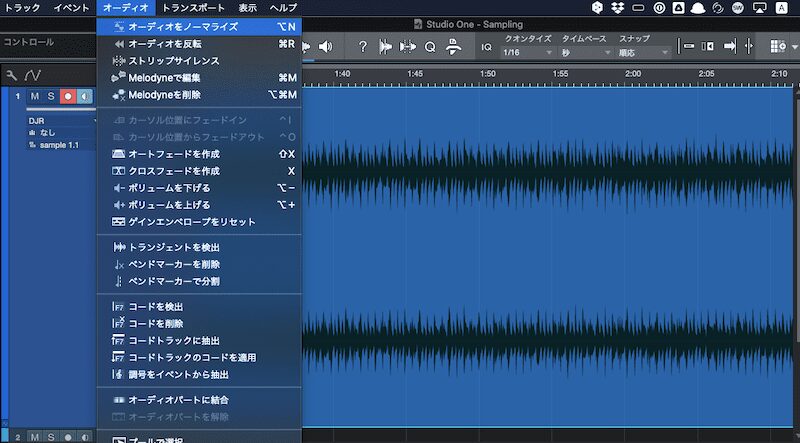Open the Quantize 1/16 dropdown
The height and width of the screenshot is (443, 800).
pyautogui.click(x=528, y=52)
